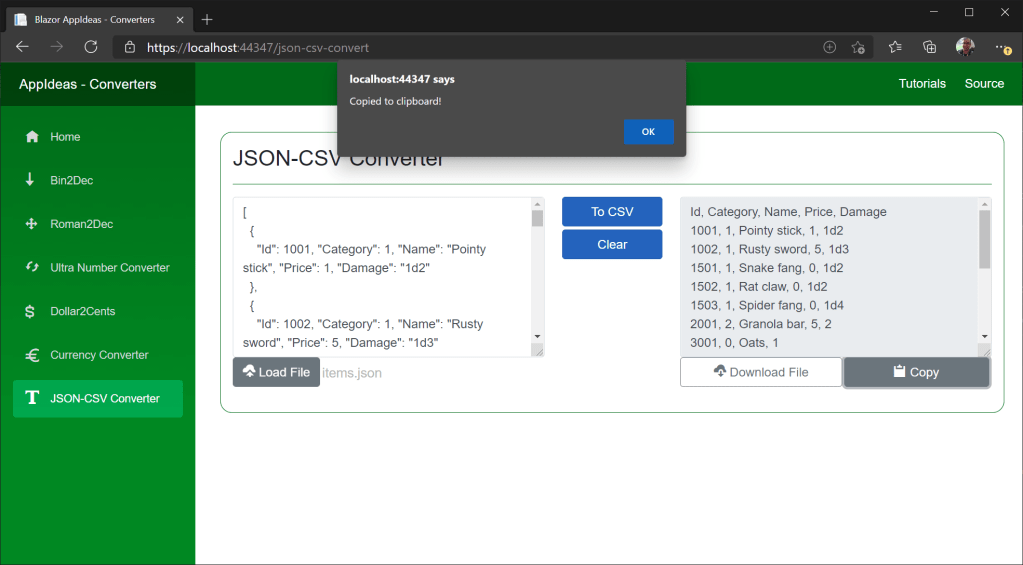Open the Tutorials link in header
Image resolution: width=1023 pixels, height=565 pixels.
pos(922,84)
